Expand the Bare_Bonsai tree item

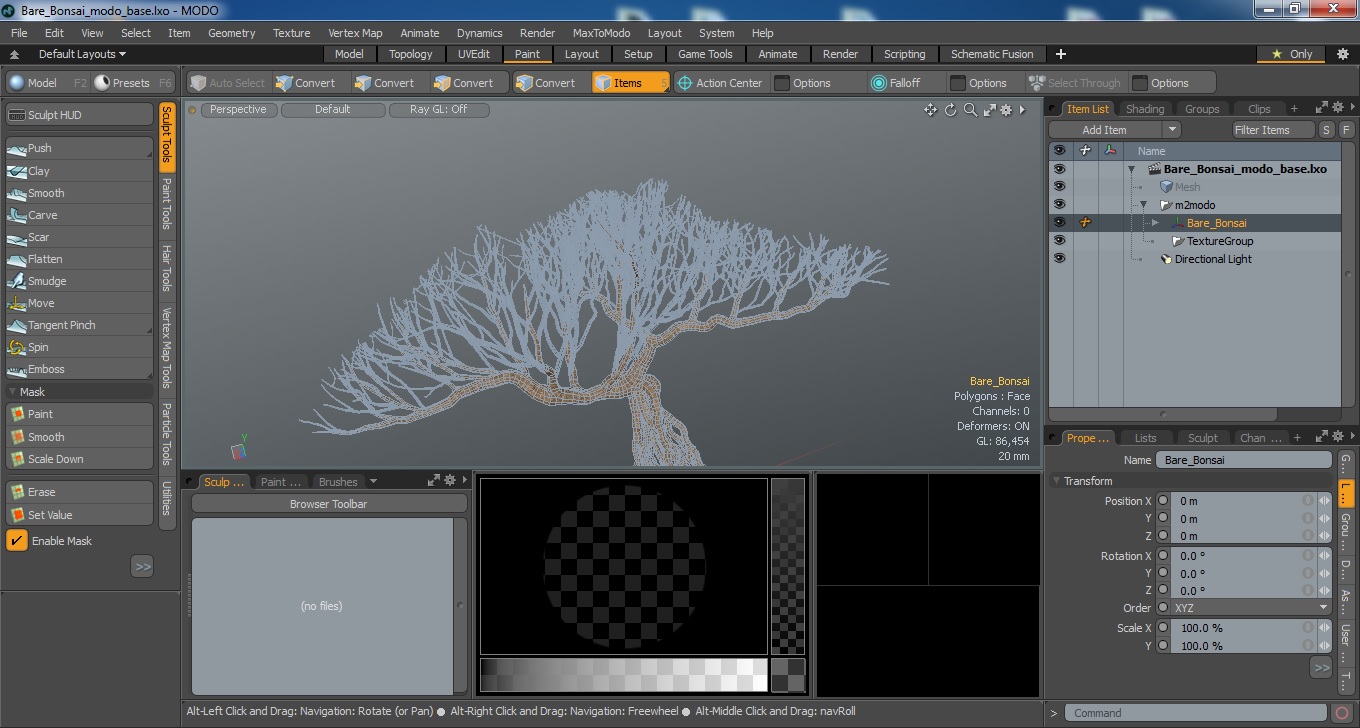(1155, 223)
